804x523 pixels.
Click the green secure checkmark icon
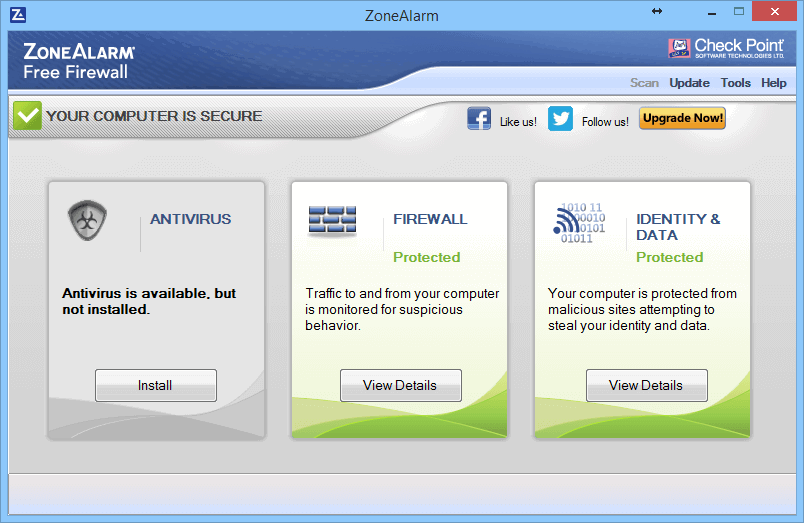point(27,115)
